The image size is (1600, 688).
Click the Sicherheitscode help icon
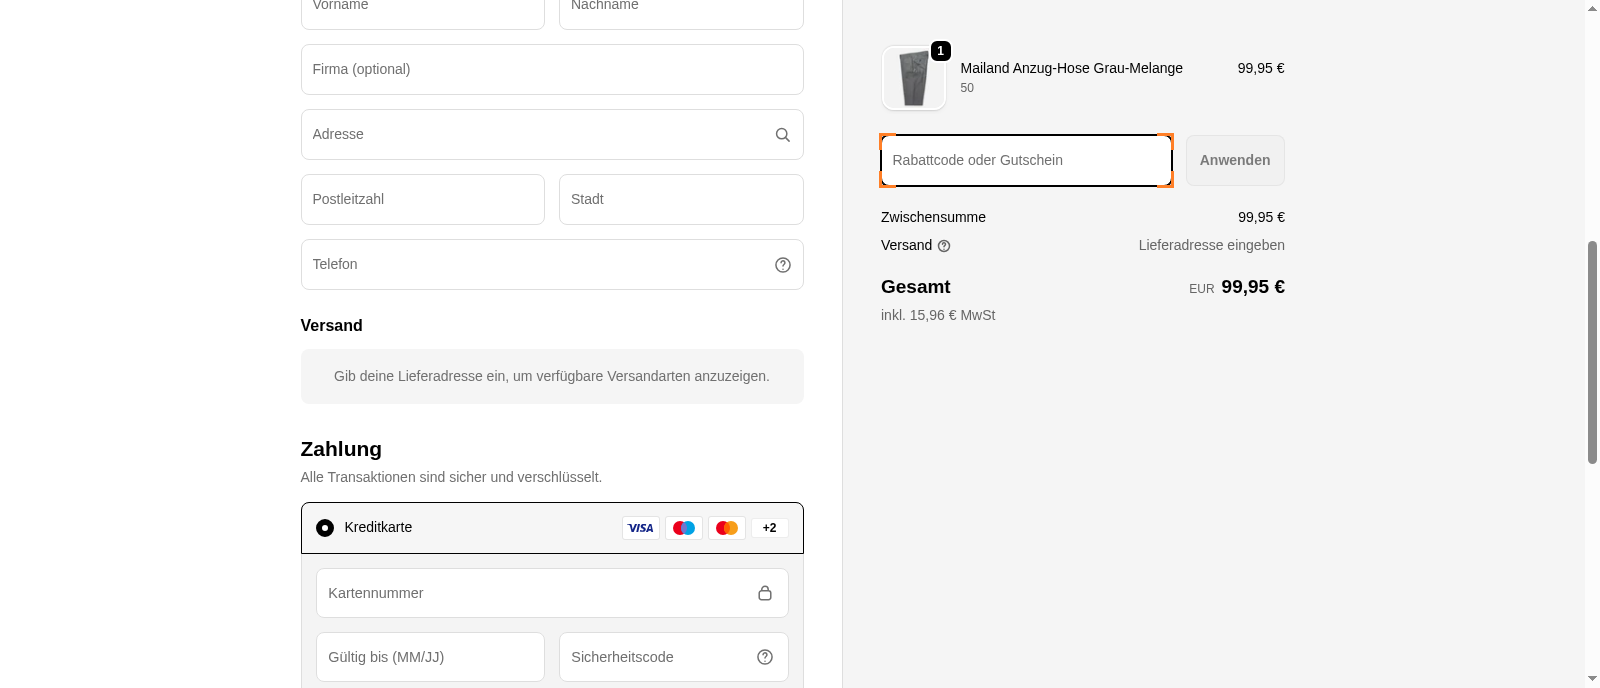click(x=765, y=657)
